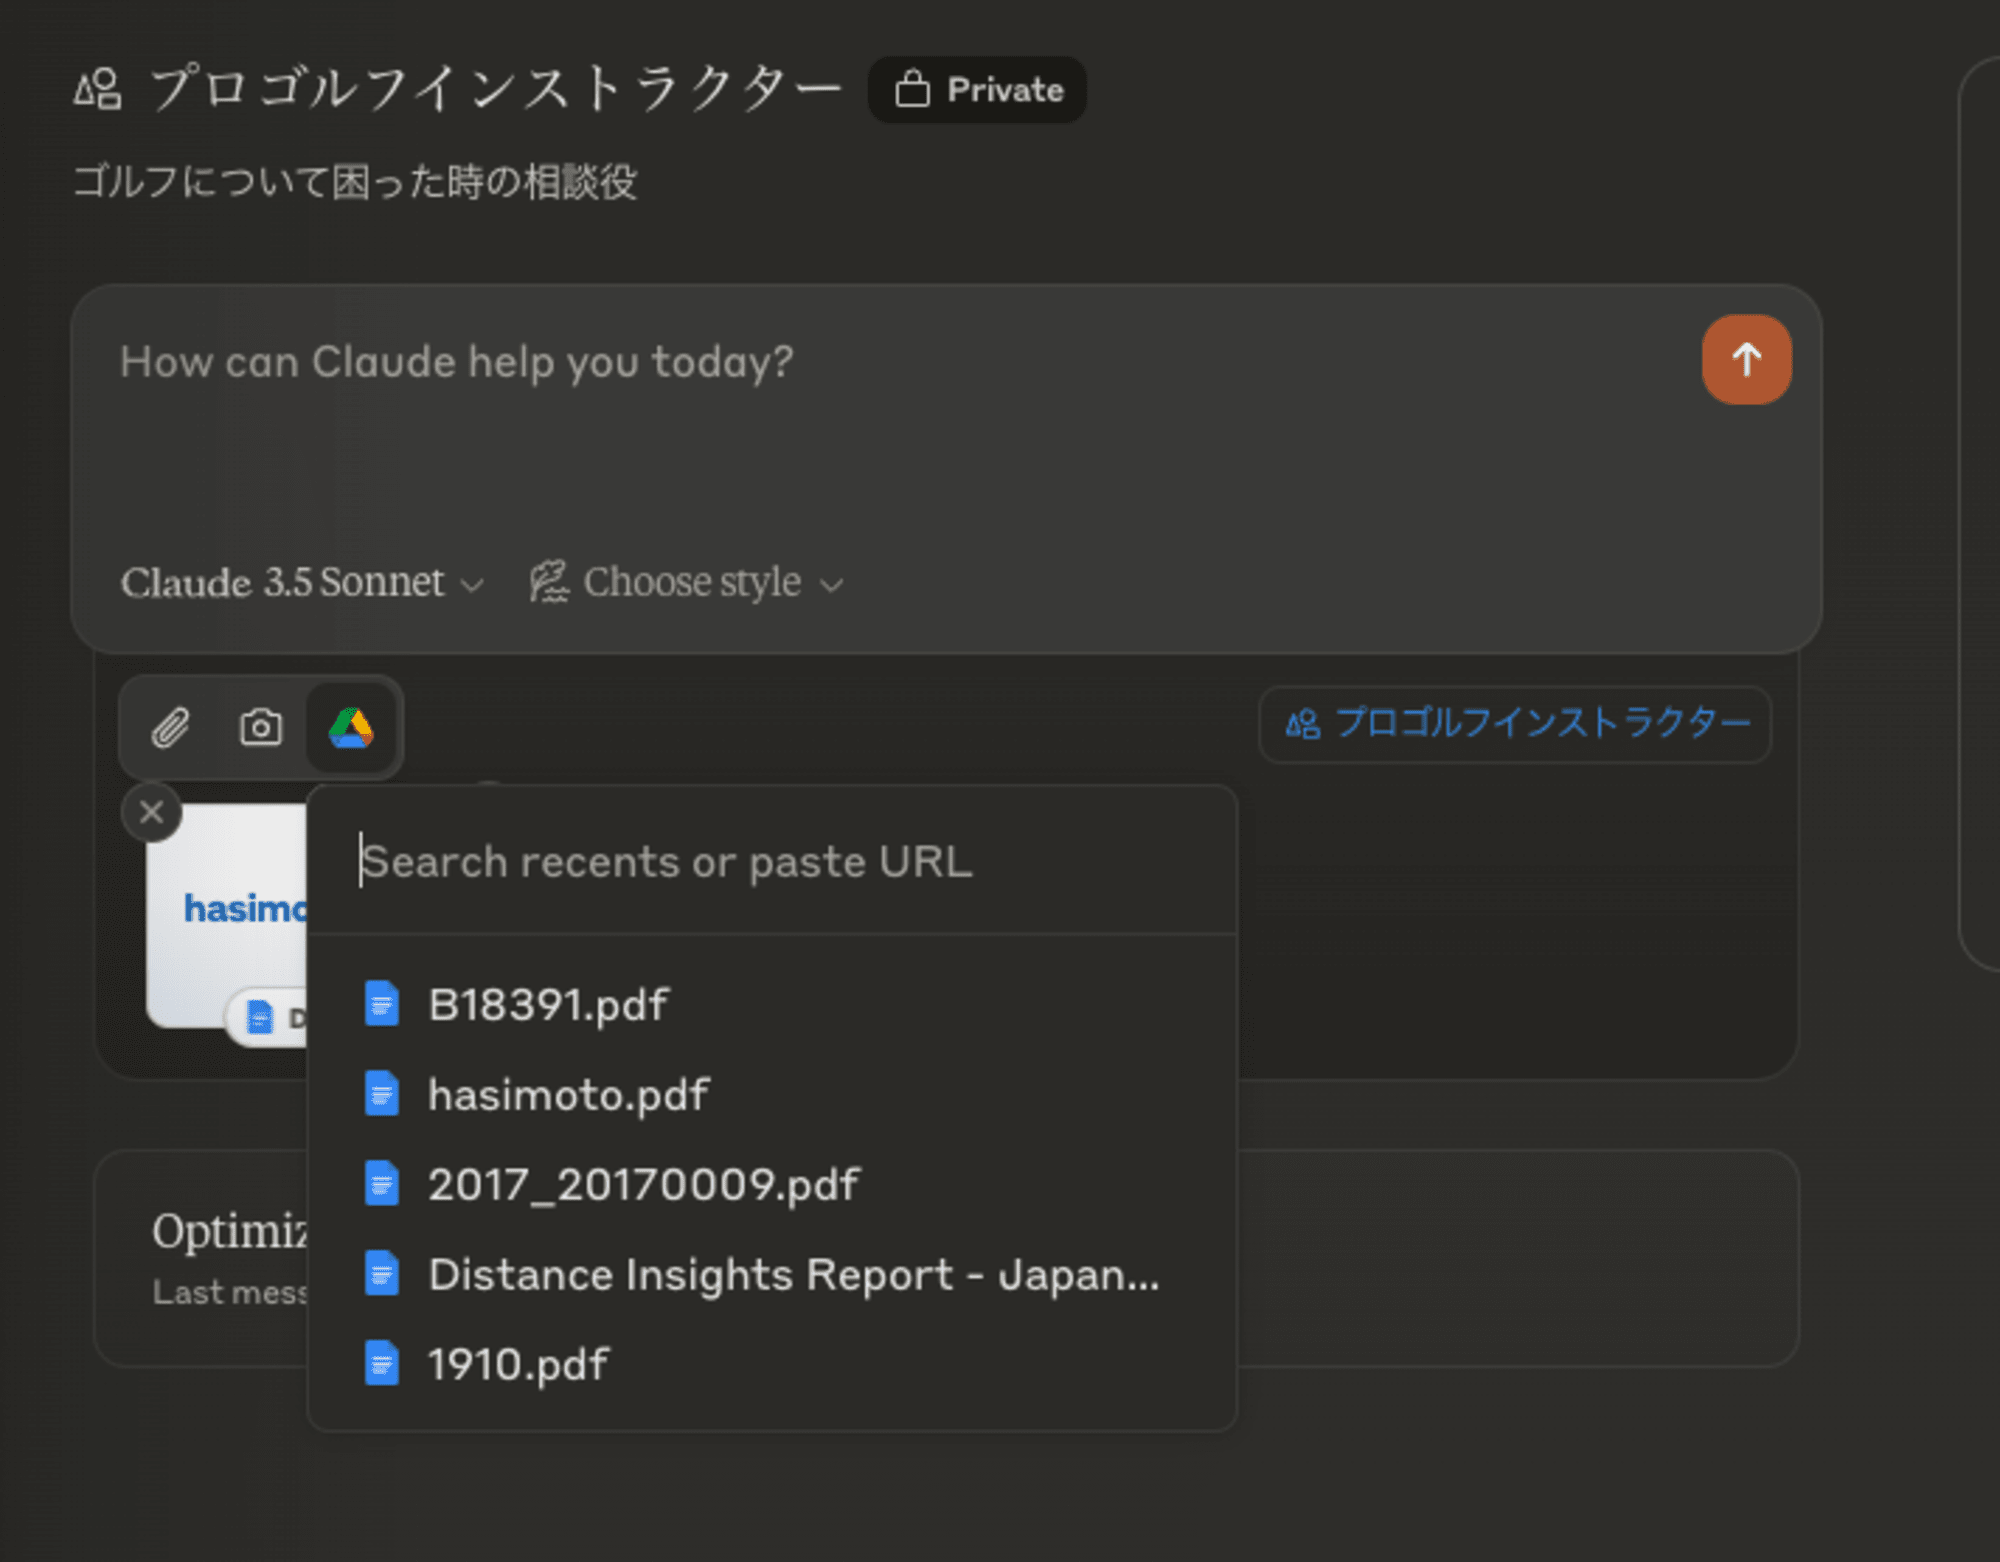
Task: Click the project icon beside the title
Action: pos(98,89)
